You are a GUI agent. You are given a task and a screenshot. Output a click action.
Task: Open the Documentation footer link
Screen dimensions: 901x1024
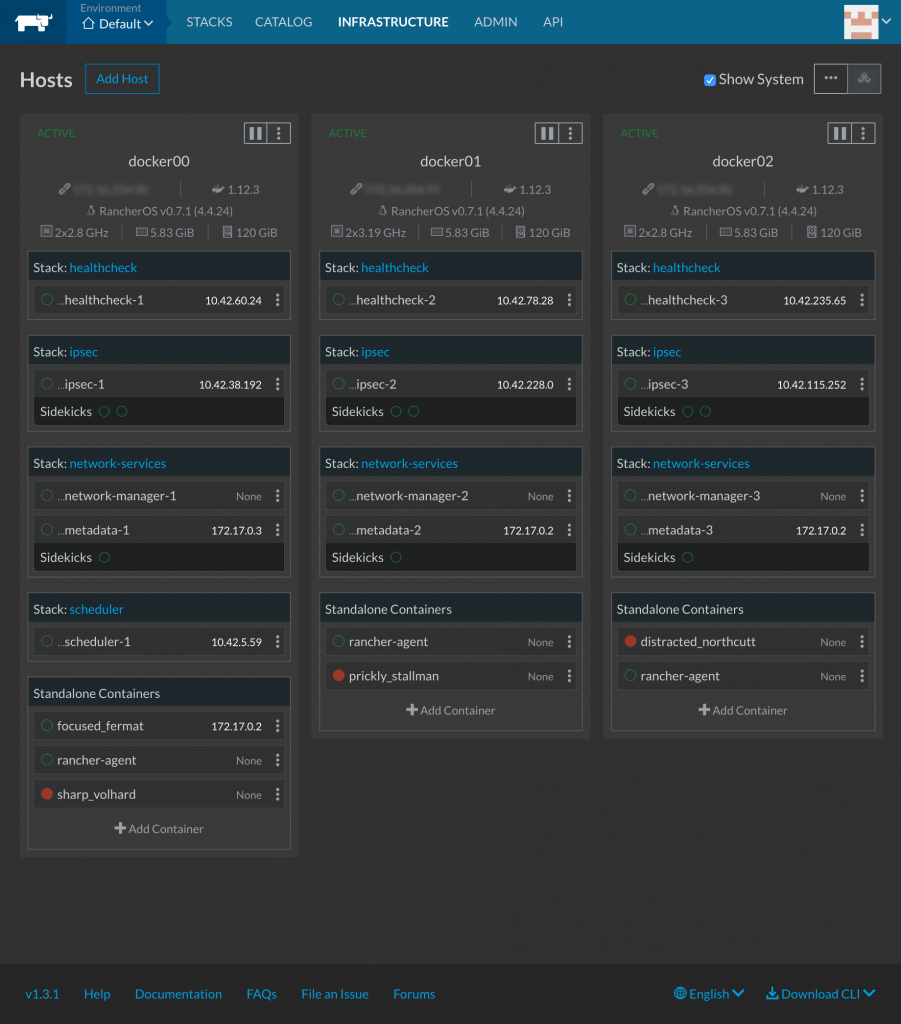point(178,994)
